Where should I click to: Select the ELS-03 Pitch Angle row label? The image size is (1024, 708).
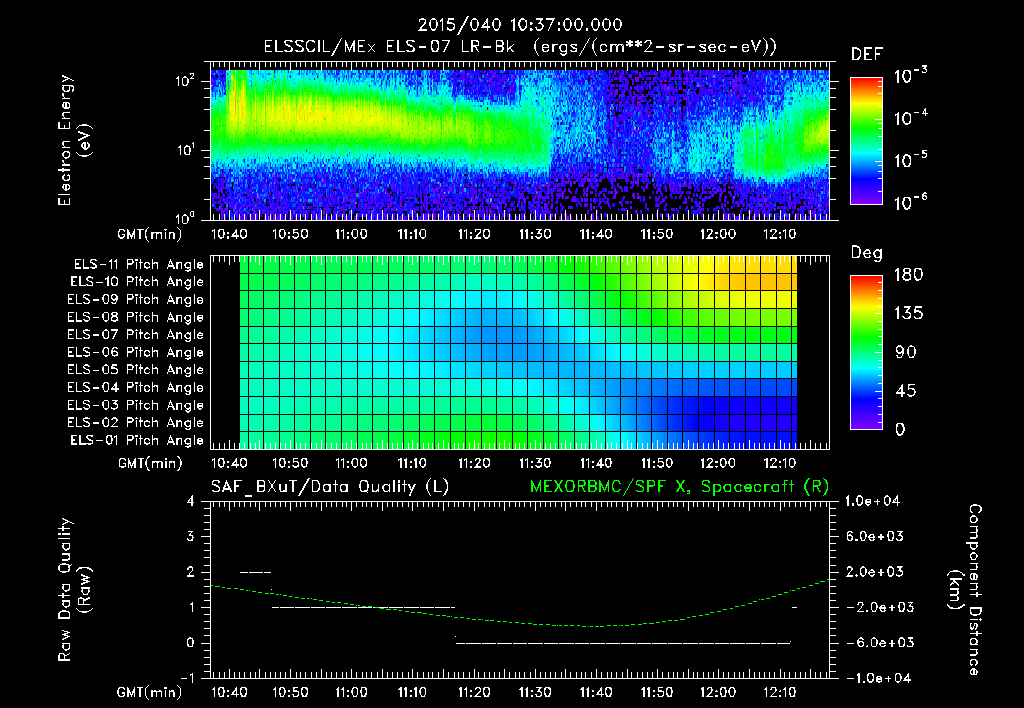point(136,405)
